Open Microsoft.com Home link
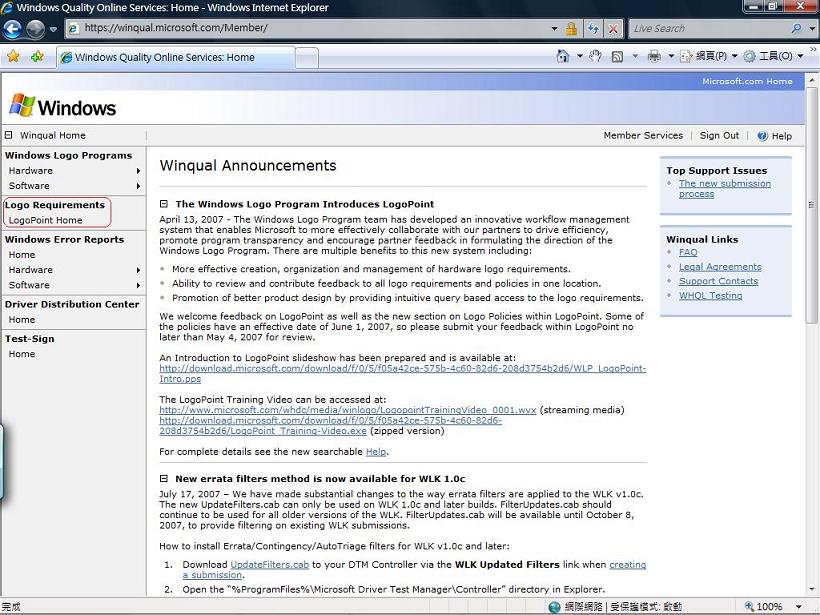 coord(747,81)
